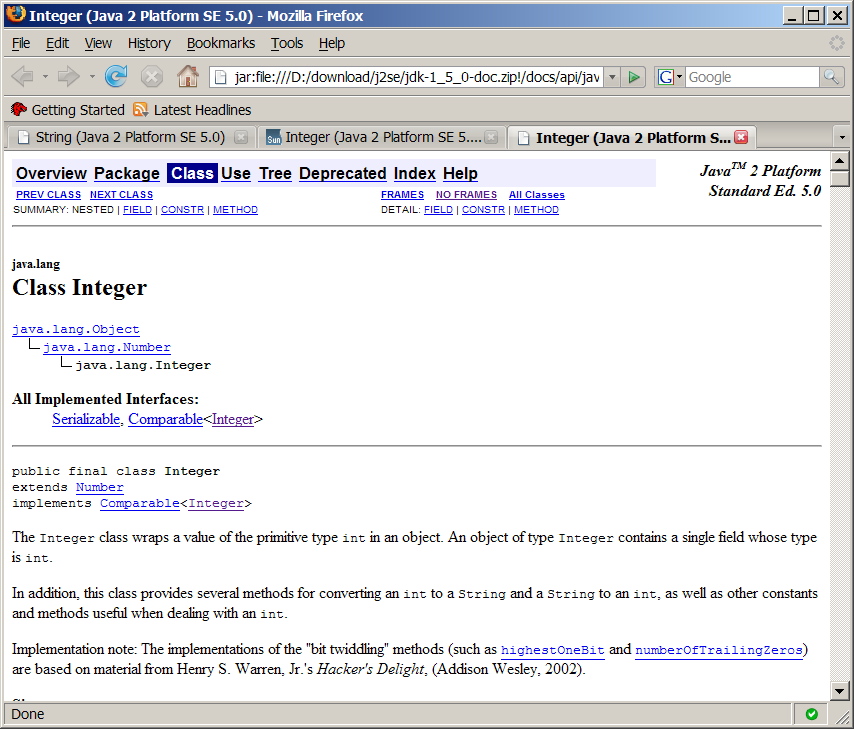This screenshot has height=729, width=854.
Task: Open the Home page icon
Action: [188, 76]
